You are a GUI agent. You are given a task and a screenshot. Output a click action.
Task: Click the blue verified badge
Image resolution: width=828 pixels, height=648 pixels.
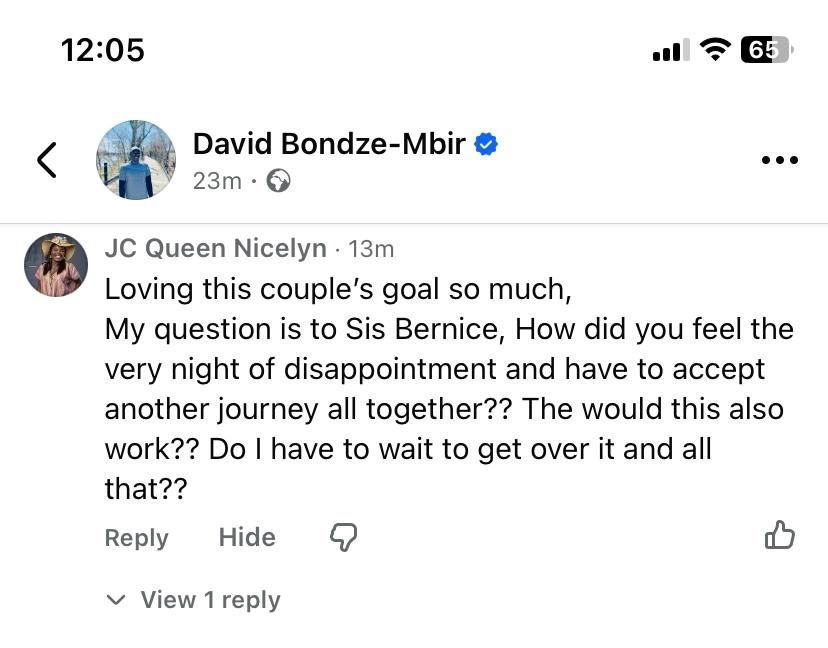point(486,144)
